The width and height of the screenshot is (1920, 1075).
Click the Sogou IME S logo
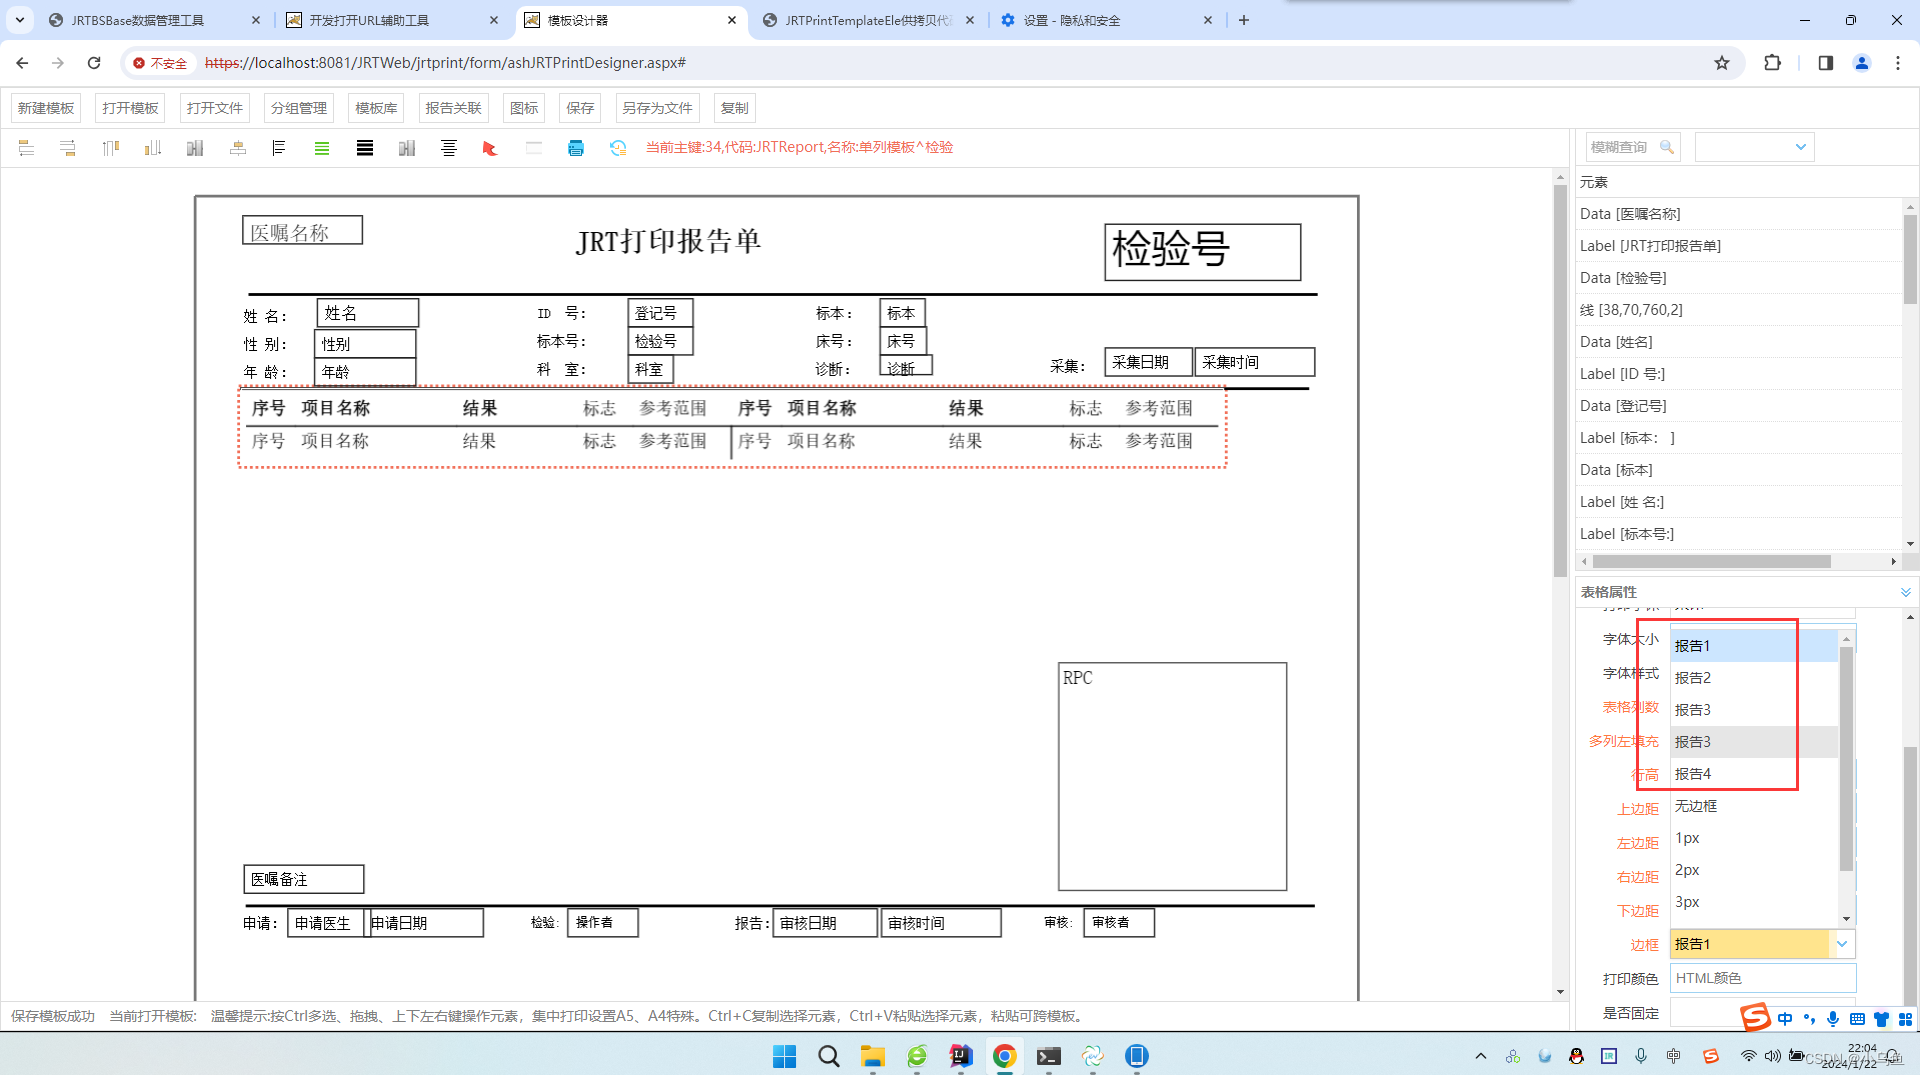[x=1755, y=1017]
